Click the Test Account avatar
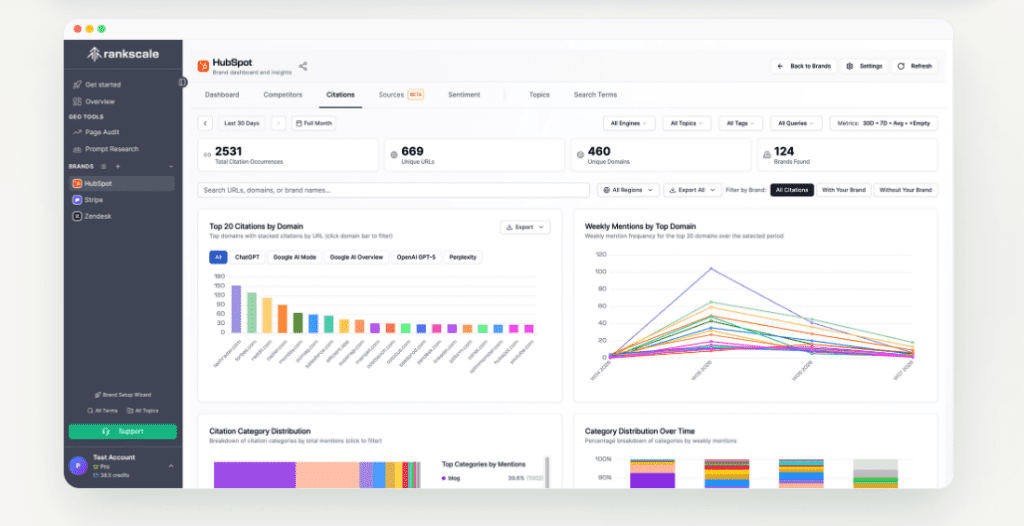The image size is (1024, 526). click(78, 466)
